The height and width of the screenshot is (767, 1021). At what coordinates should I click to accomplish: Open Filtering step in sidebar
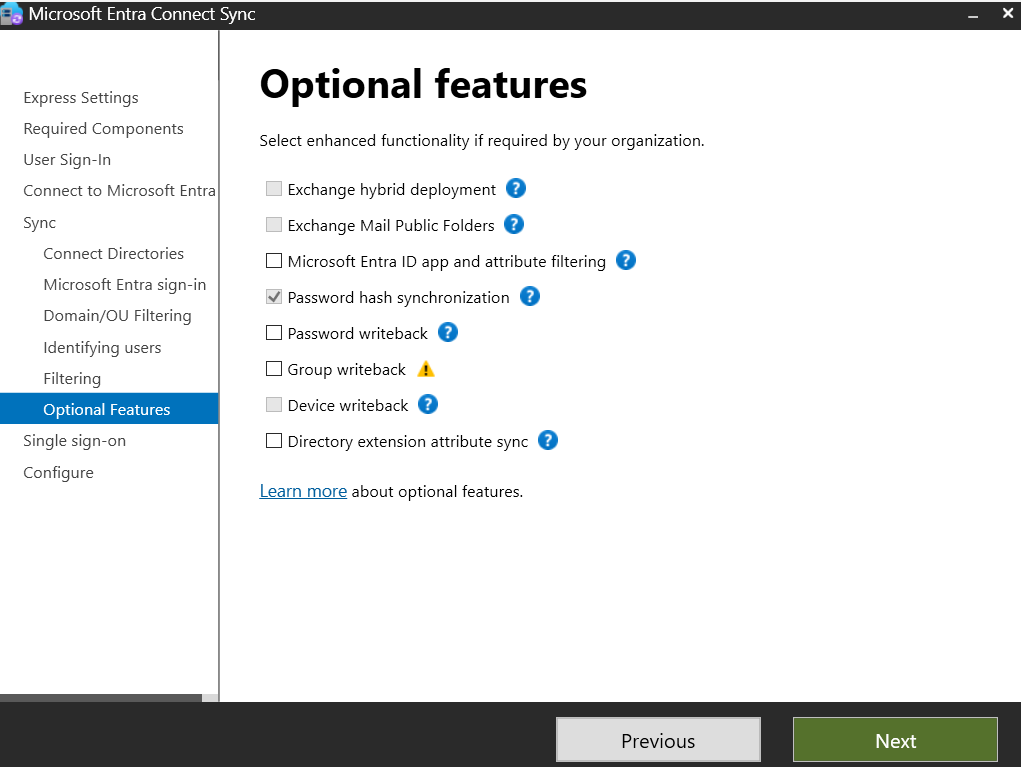pos(72,379)
